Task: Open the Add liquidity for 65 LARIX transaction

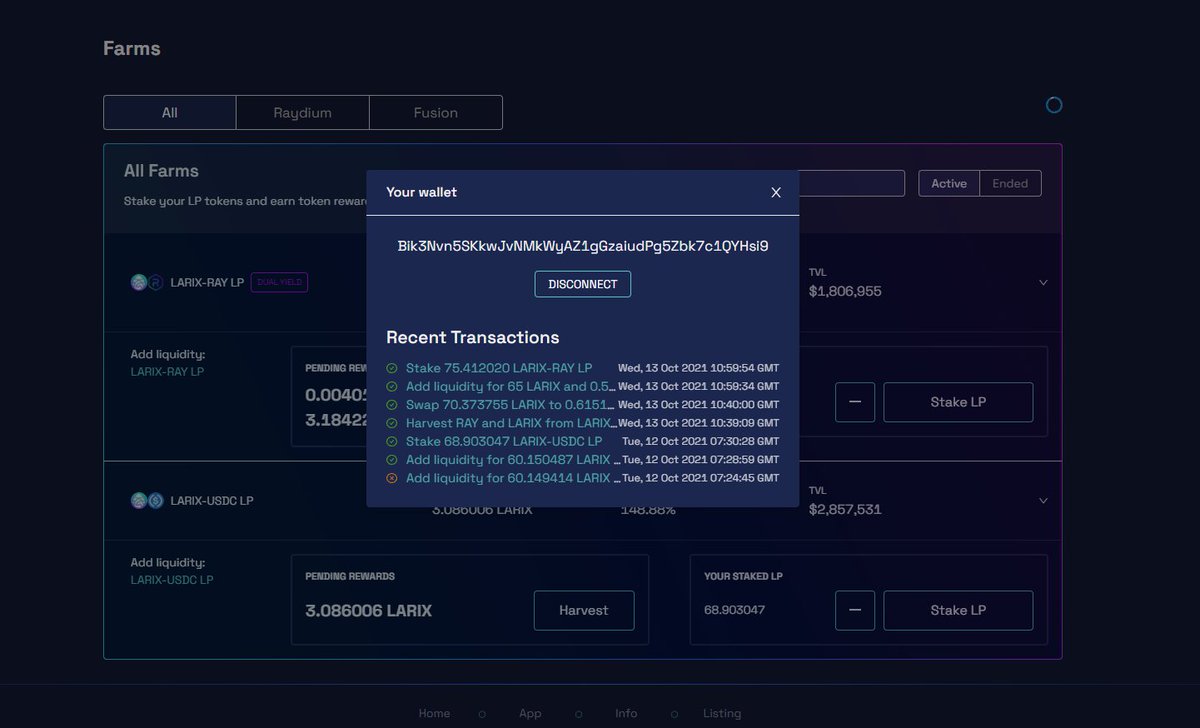Action: [512, 386]
